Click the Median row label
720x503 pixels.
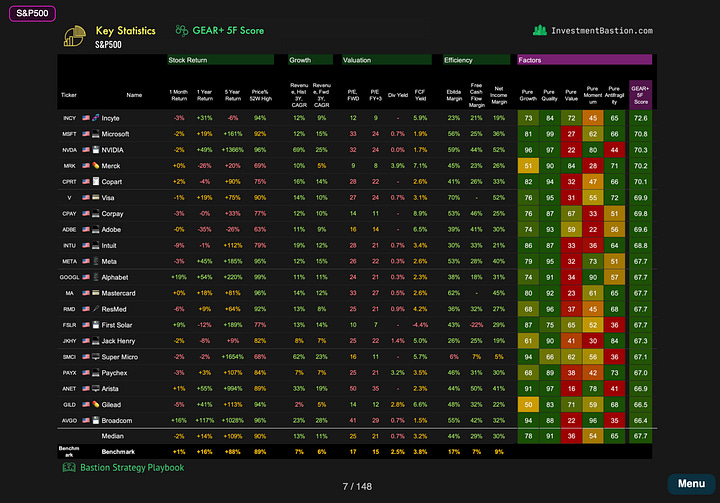tap(112, 436)
